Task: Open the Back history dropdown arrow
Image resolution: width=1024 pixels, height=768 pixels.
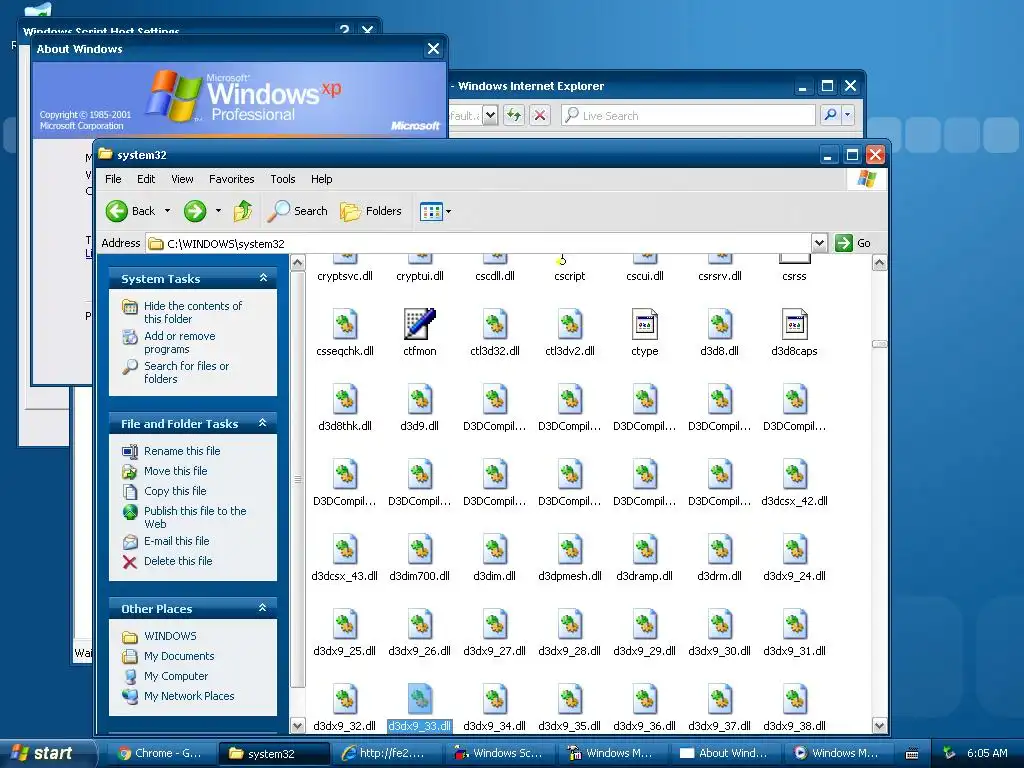Action: tap(167, 211)
